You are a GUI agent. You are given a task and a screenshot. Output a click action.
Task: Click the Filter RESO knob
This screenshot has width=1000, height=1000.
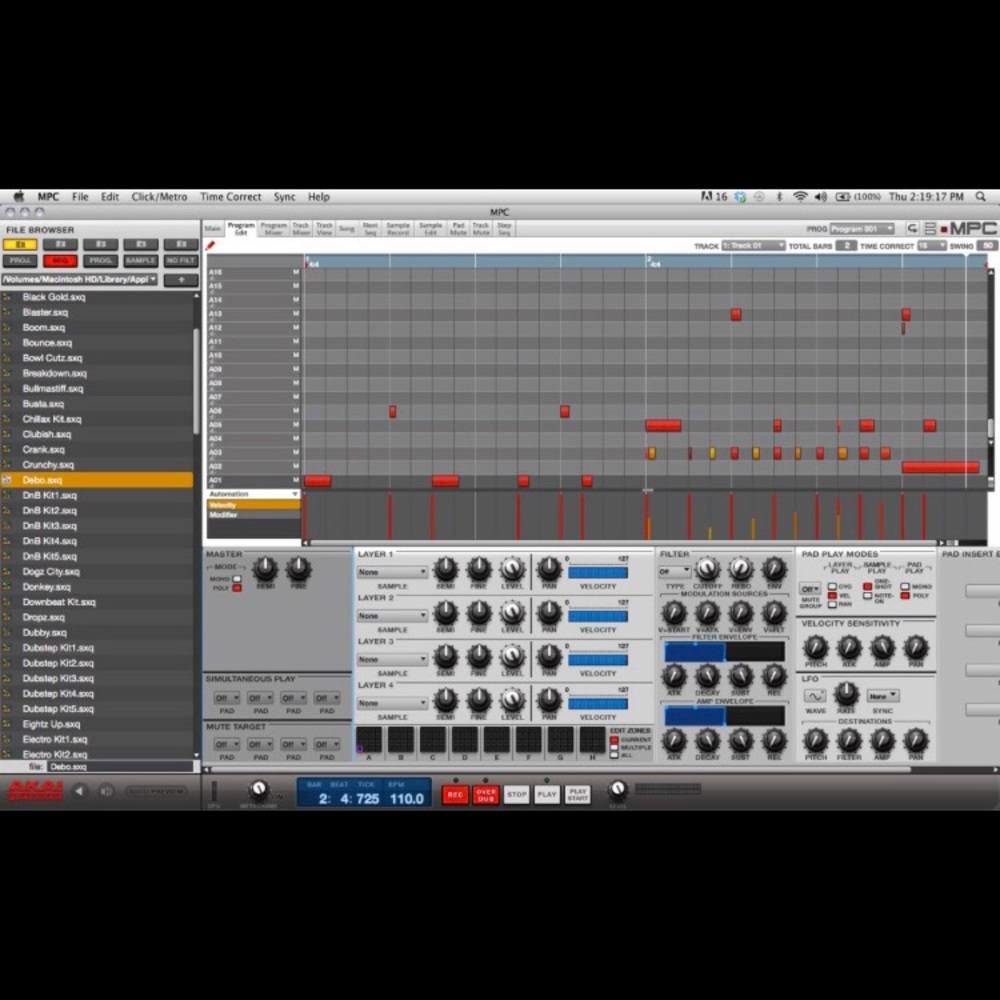point(740,568)
